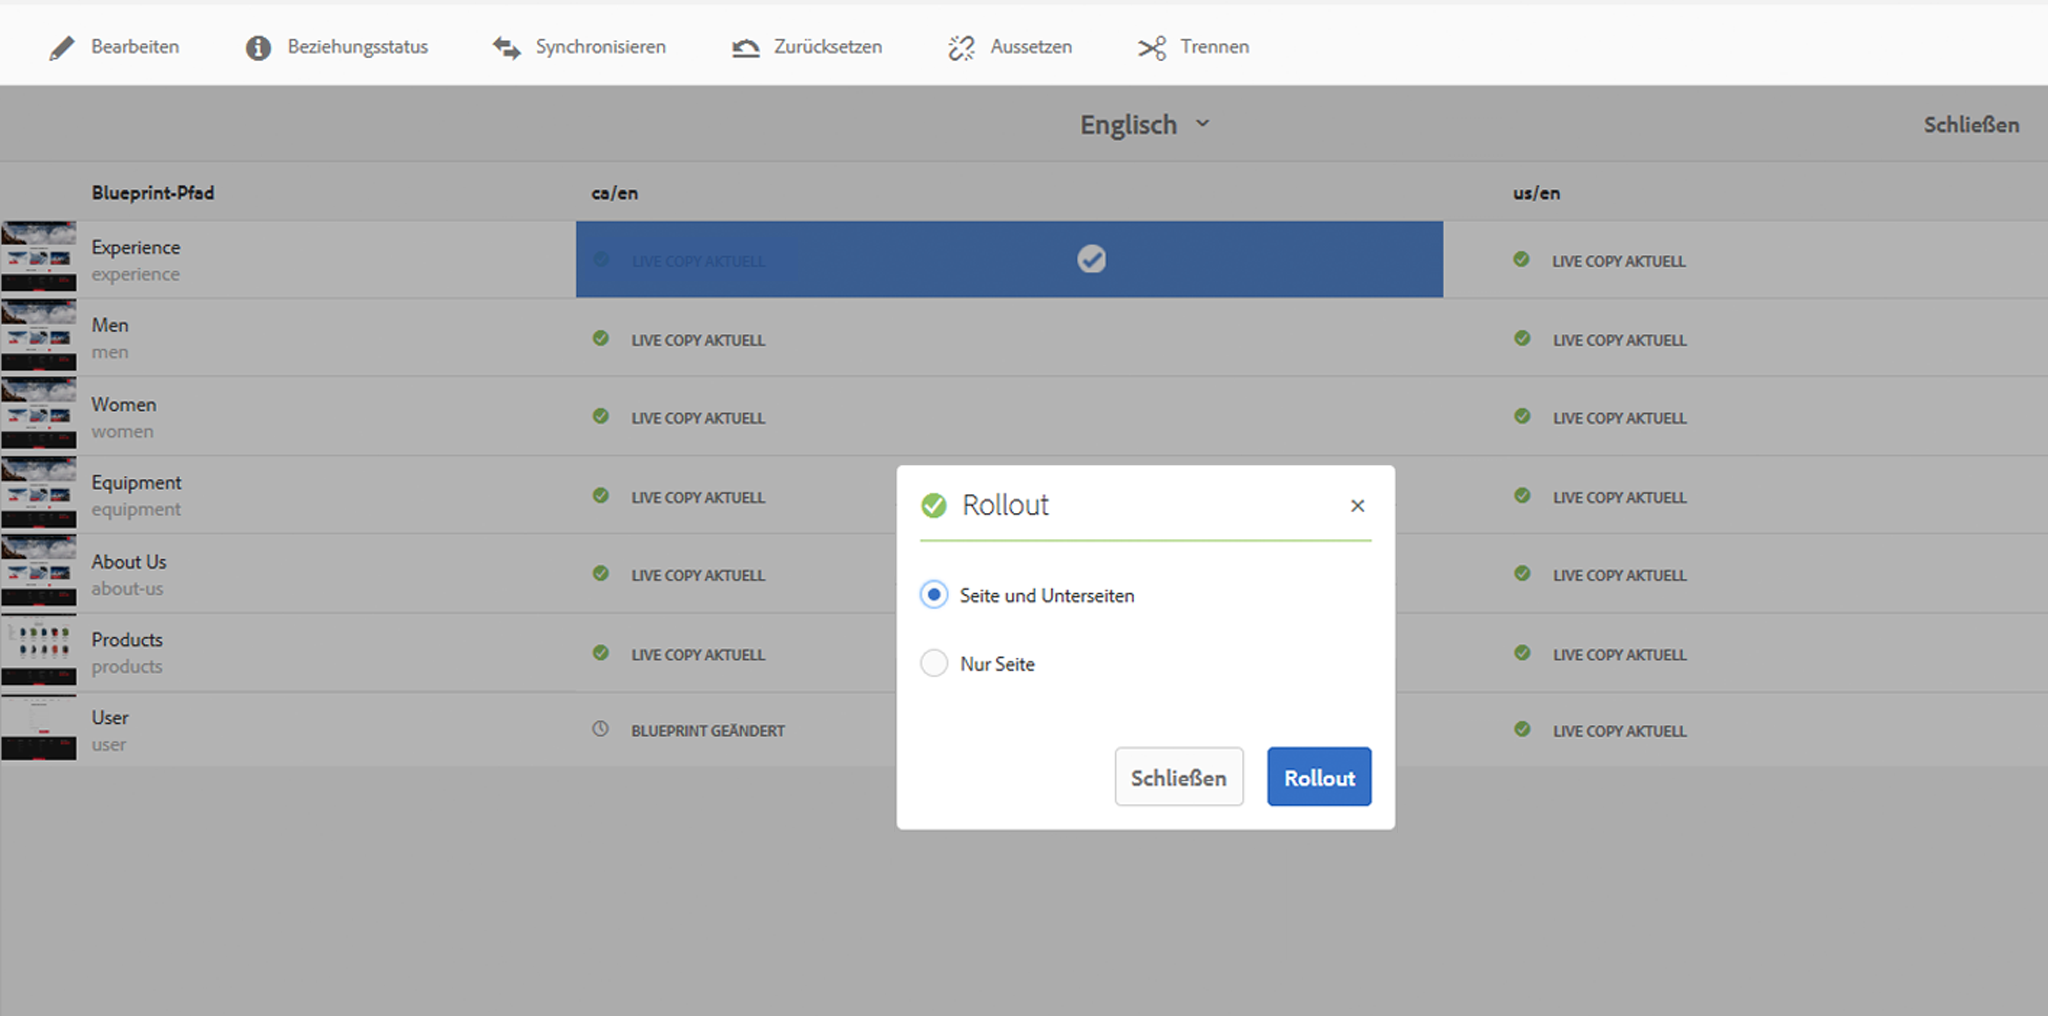Toggle the selected Experience ca/en cell checkmark

click(x=1091, y=259)
